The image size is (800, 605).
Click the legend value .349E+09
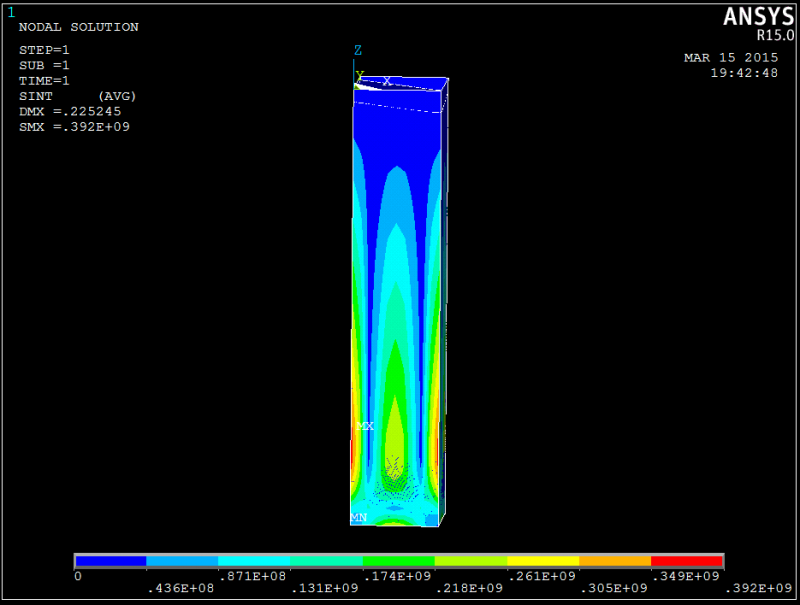click(686, 576)
